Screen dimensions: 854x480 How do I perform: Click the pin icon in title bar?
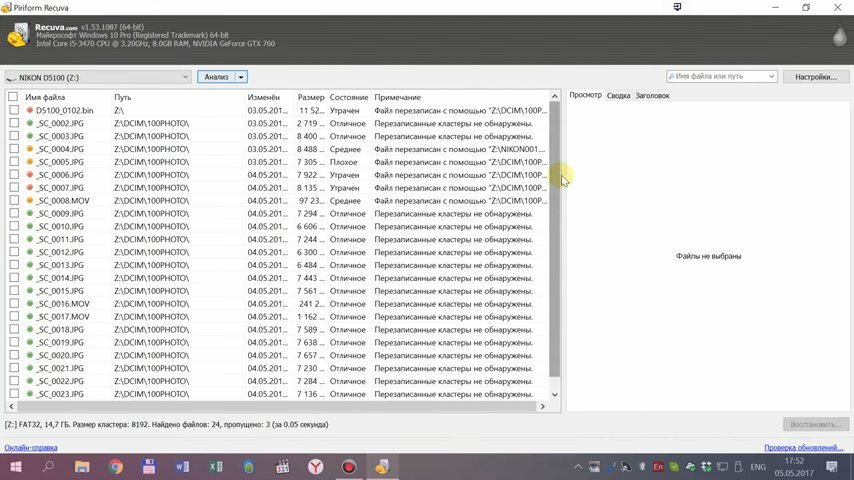[677, 7]
